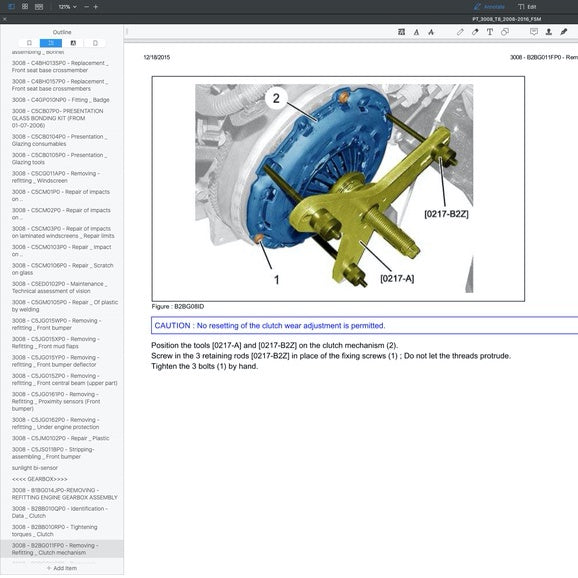The image size is (578, 578).
Task: Click Add Item in the outline
Action: click(62, 568)
